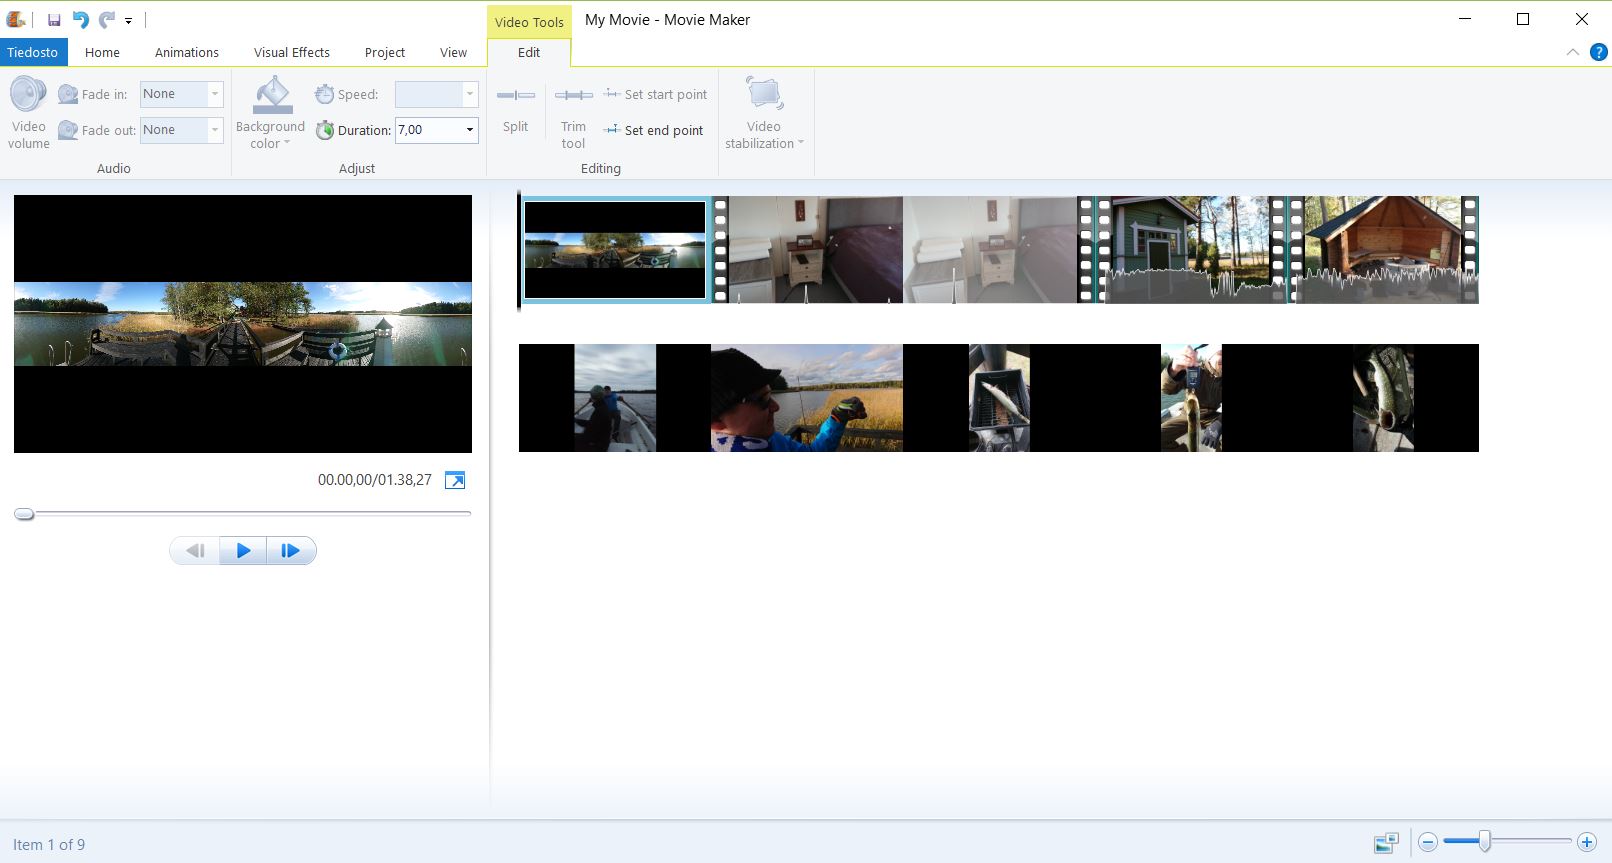Open Movie Maker help
The width and height of the screenshot is (1612, 863).
1598,52
